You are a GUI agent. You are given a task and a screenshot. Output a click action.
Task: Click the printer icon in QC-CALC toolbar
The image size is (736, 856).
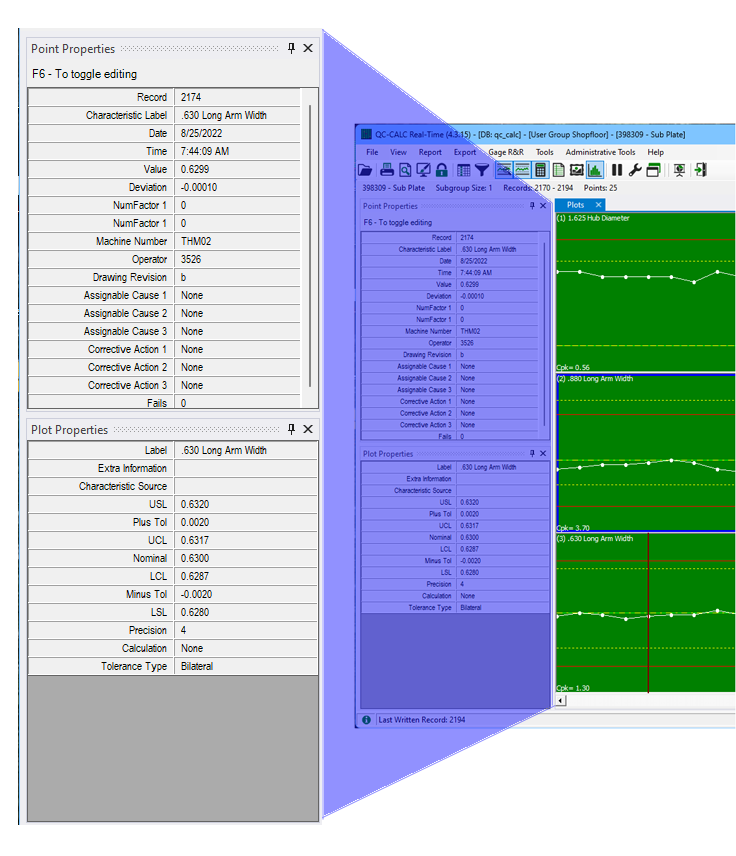387,170
